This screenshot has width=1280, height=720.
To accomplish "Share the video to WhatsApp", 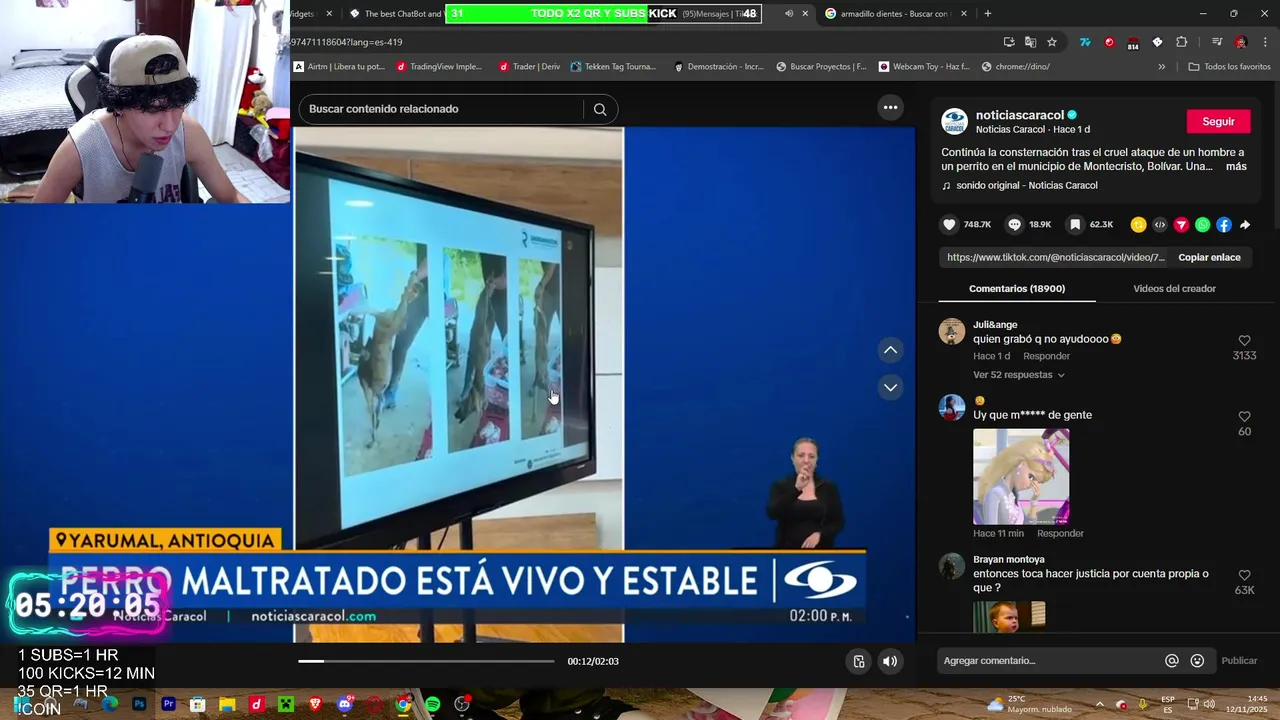I will pos(1202,225).
